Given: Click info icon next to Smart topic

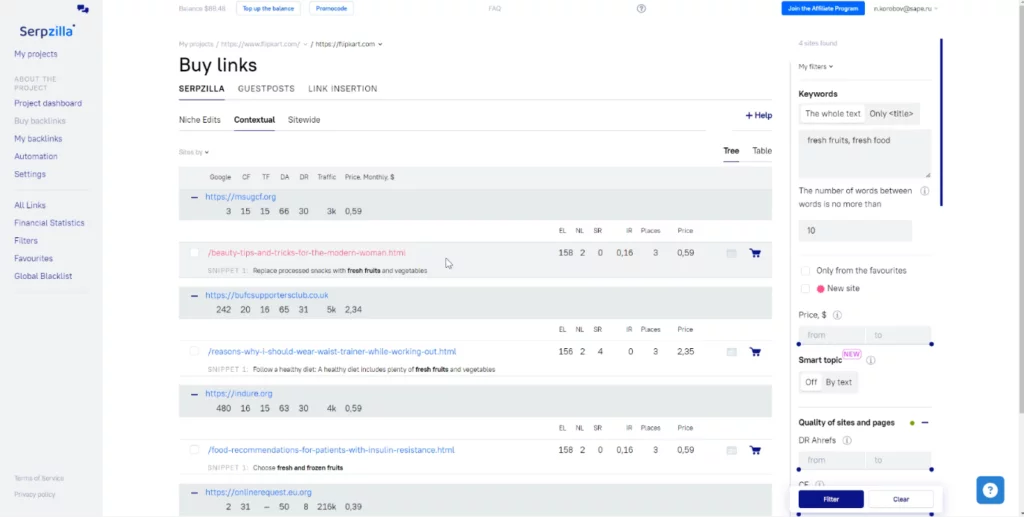Looking at the screenshot, I should coord(871,360).
